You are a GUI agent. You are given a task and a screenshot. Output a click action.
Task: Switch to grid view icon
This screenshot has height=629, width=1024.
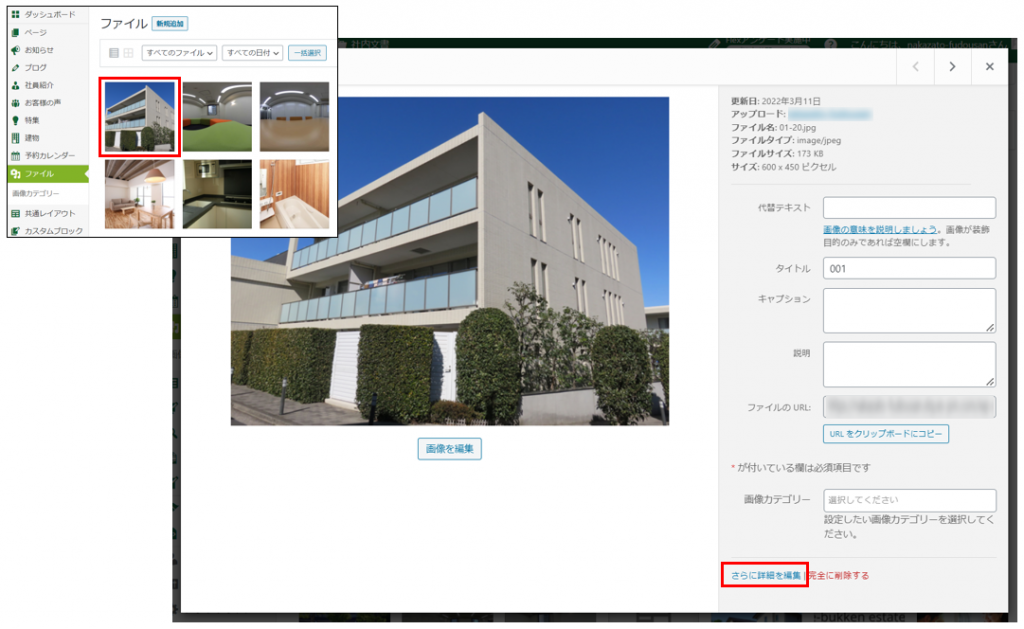pyautogui.click(x=128, y=53)
